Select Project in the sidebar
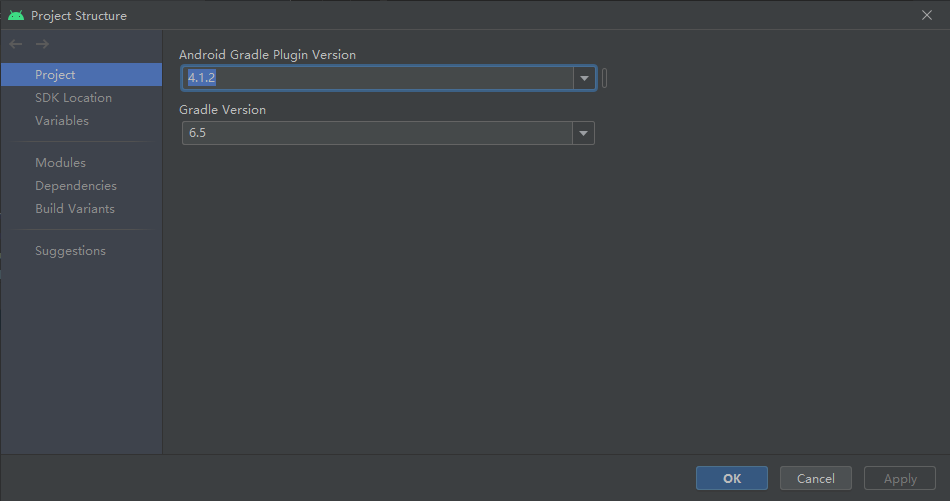Screen dimensions: 950x501 pyautogui.click(x=55, y=75)
